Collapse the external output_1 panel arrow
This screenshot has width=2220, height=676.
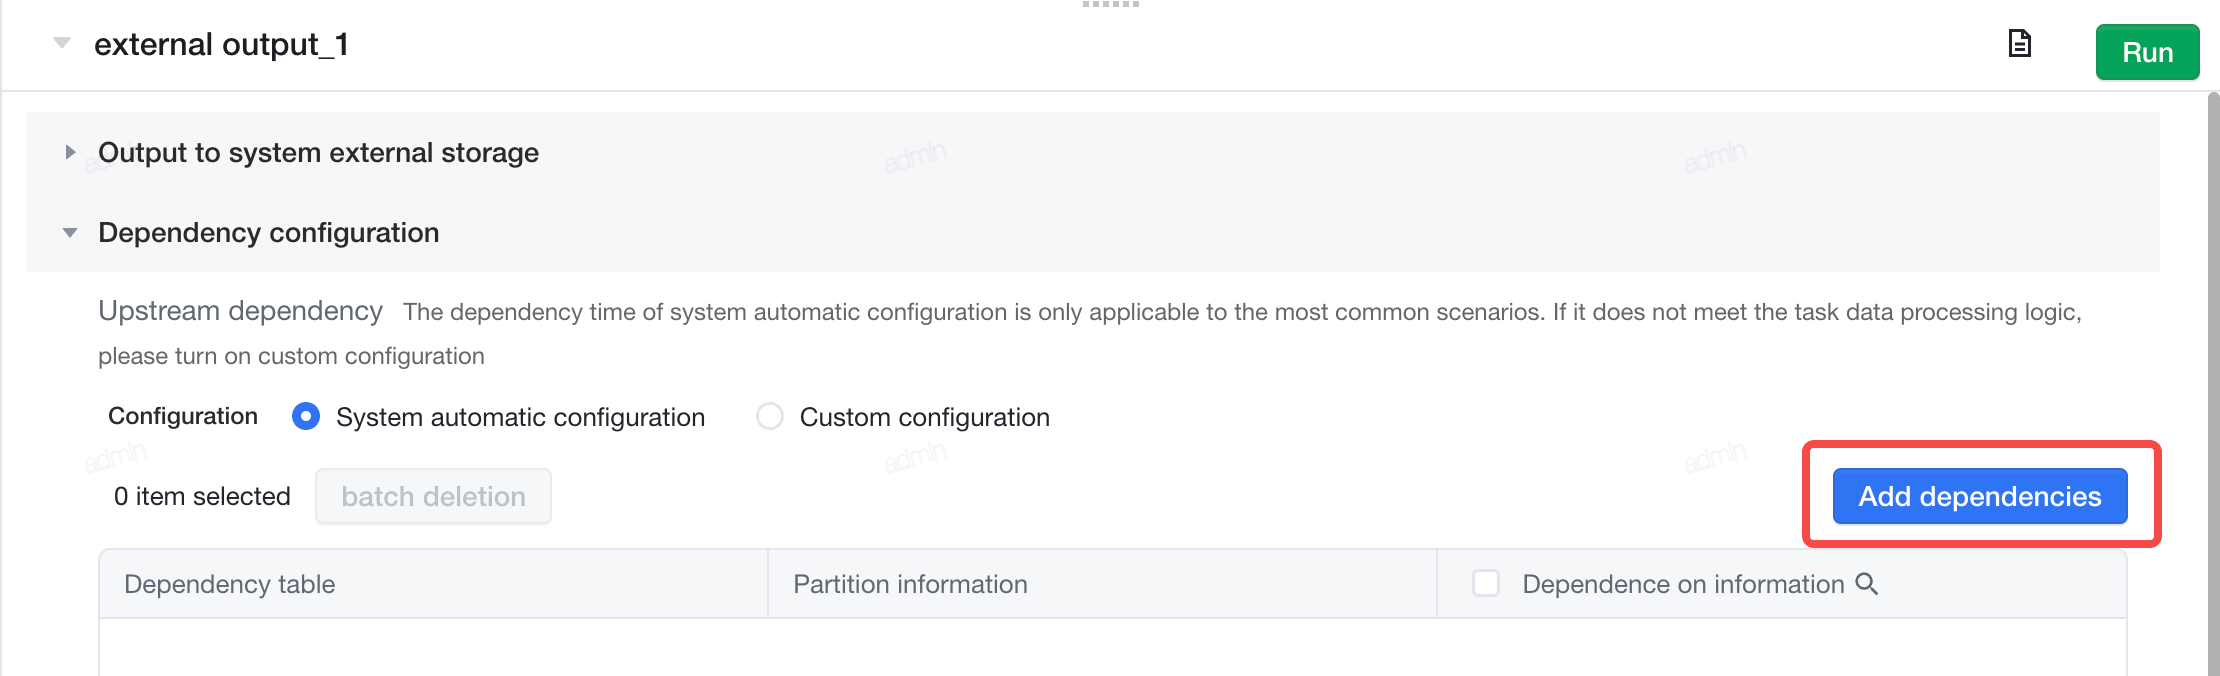point(62,43)
